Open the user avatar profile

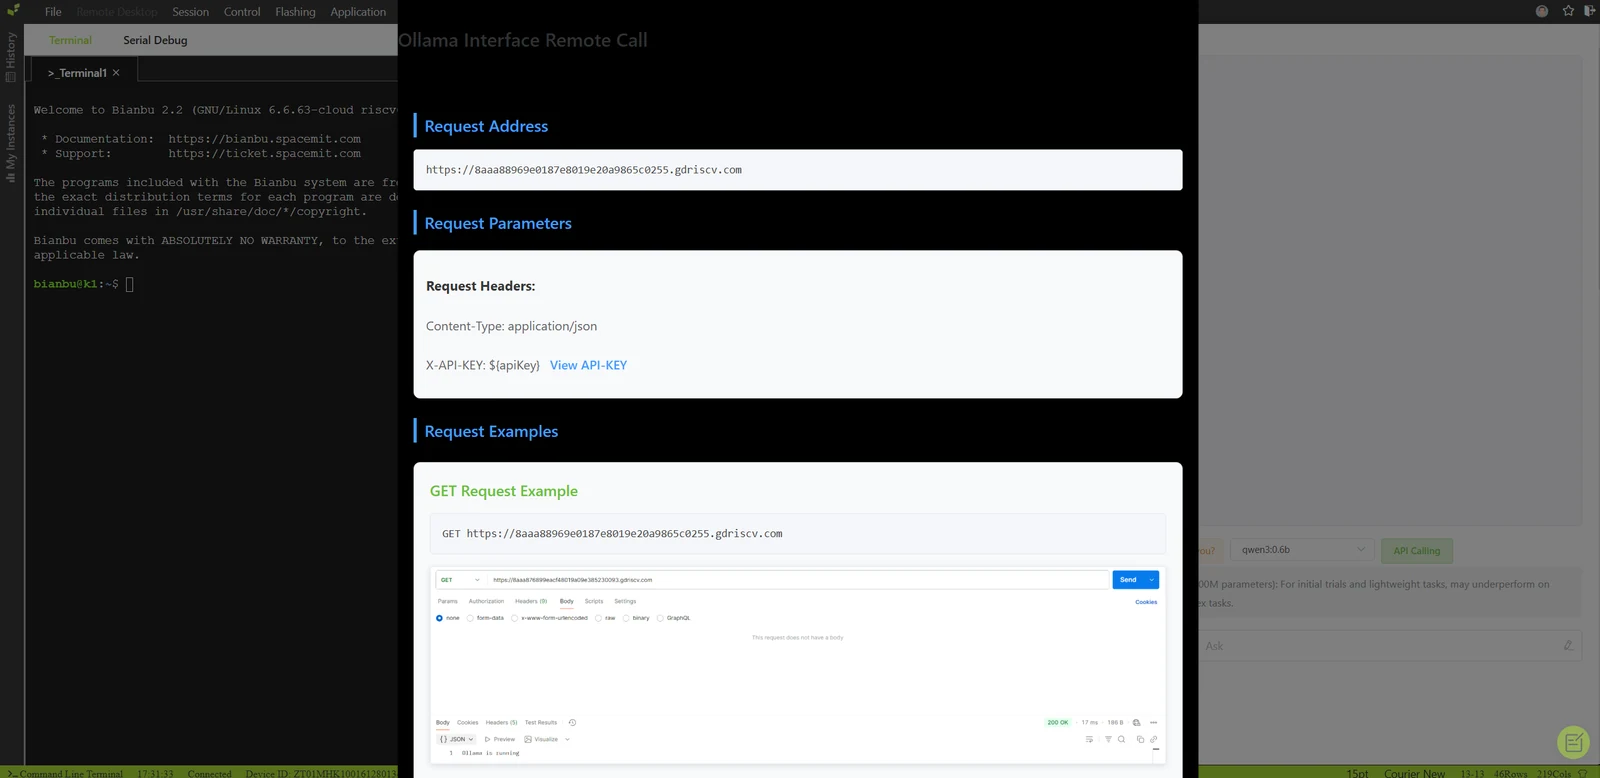pos(1542,11)
